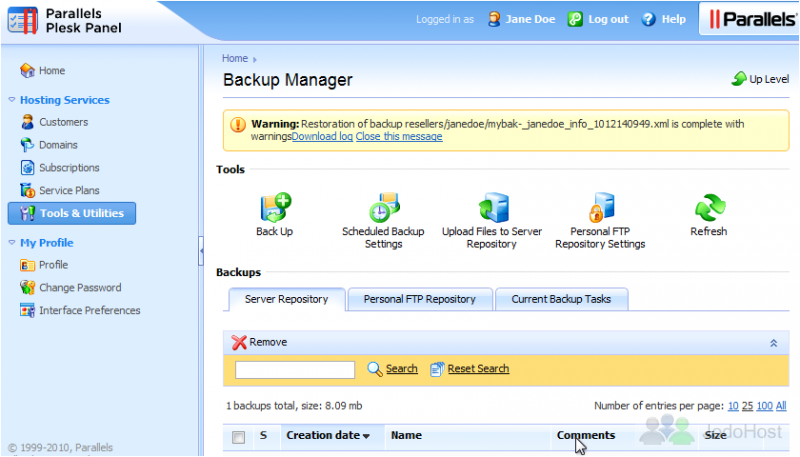Switch to Server Repository tab
The image size is (800, 457).
click(x=287, y=299)
